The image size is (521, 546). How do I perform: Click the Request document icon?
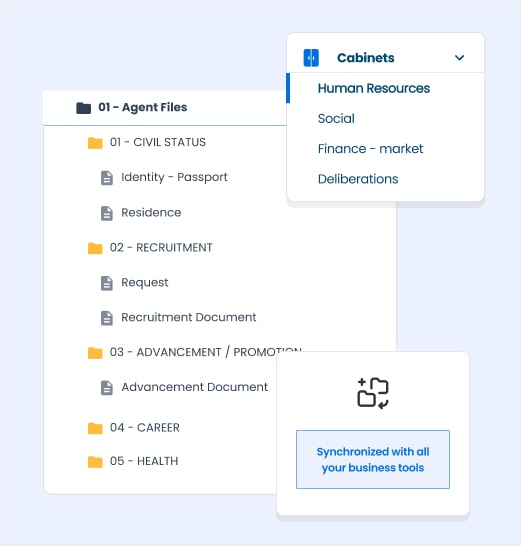tap(107, 283)
